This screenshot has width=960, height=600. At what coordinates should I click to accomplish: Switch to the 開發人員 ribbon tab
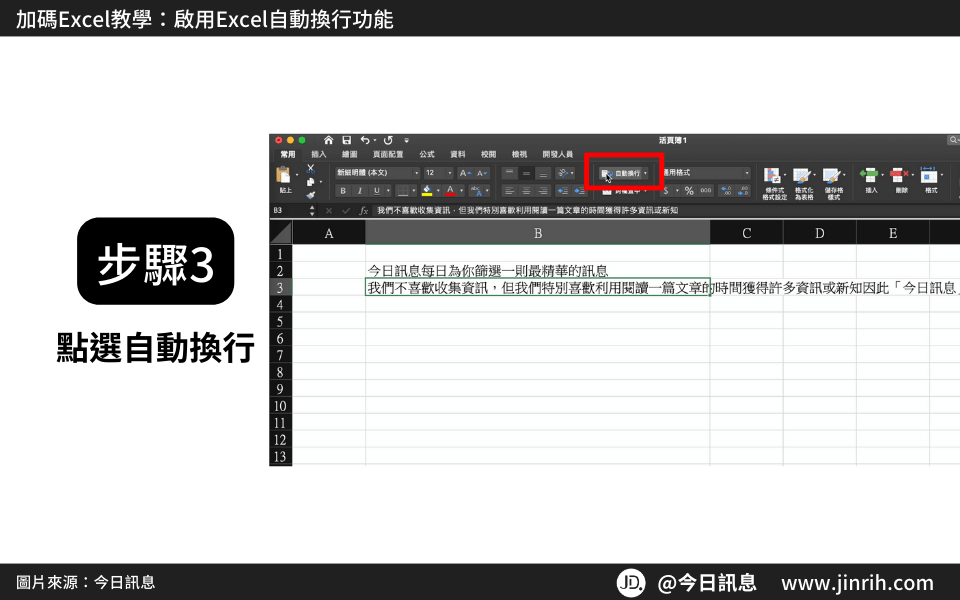558,154
